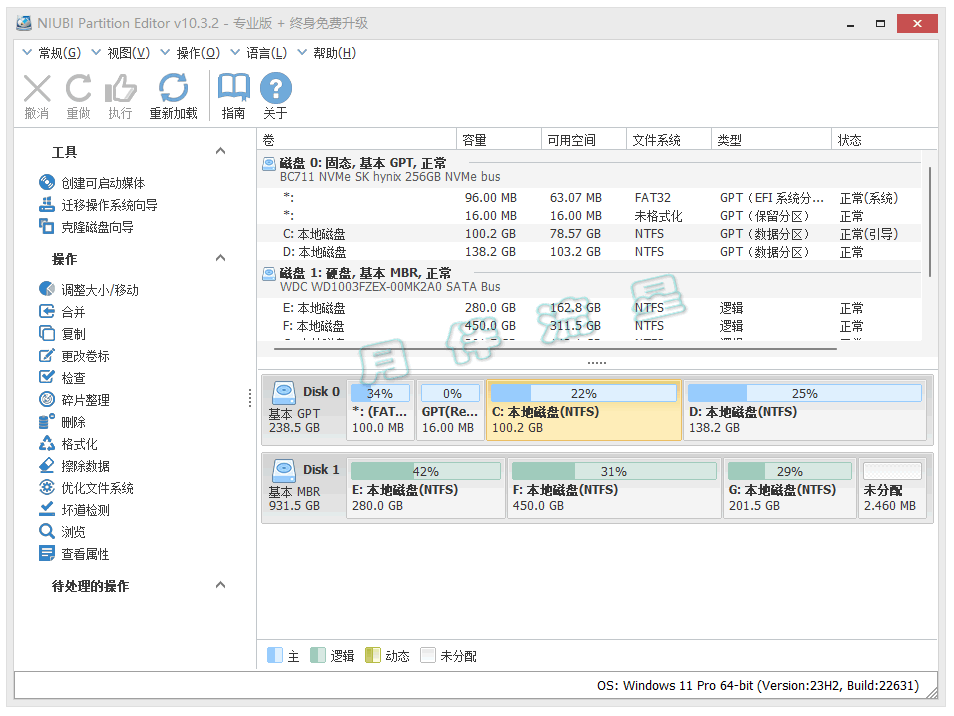Image resolution: width=954 pixels, height=716 pixels.
Task: Choose 擦除数据 wipe data operation
Action: tap(74, 466)
